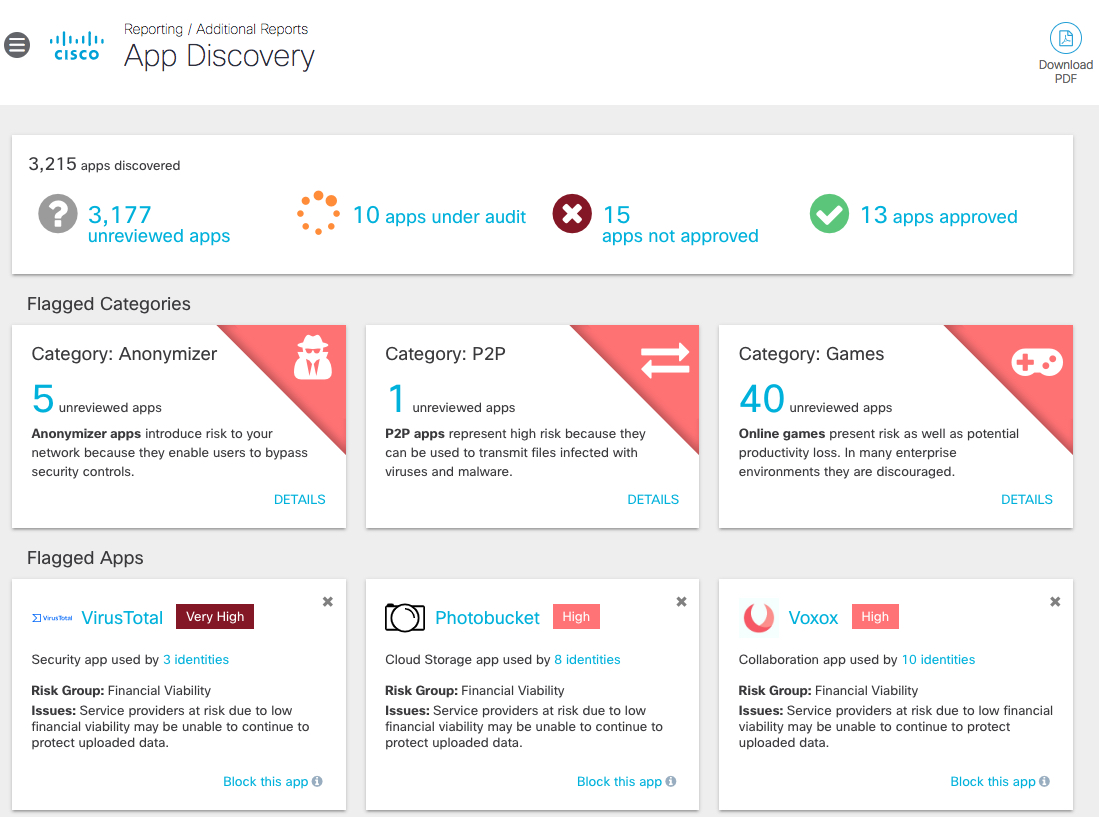Click the Anonymizer spy category icon
1099x817 pixels.
coord(313,357)
